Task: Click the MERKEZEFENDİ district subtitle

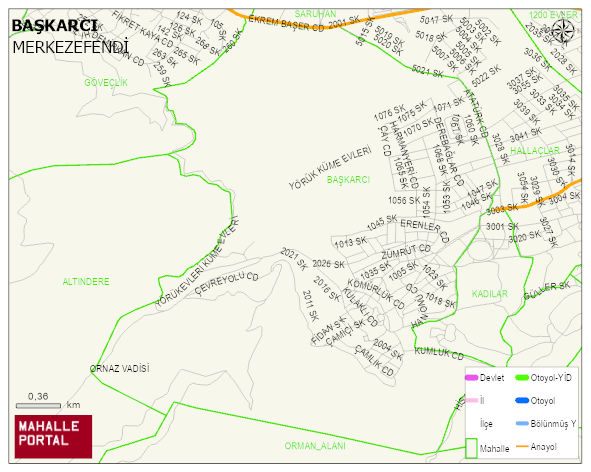Action: 70,47
